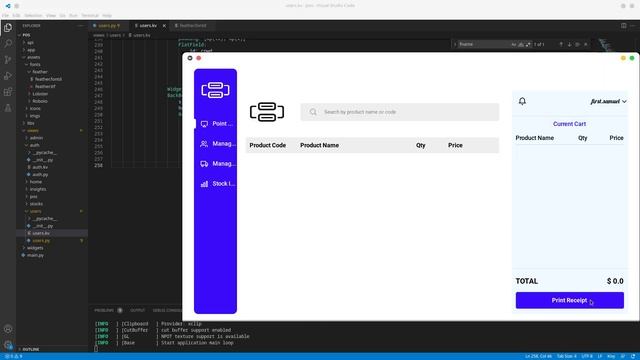Open VS Code Manage gear icon
The width and height of the screenshot is (640, 360).
point(8,345)
